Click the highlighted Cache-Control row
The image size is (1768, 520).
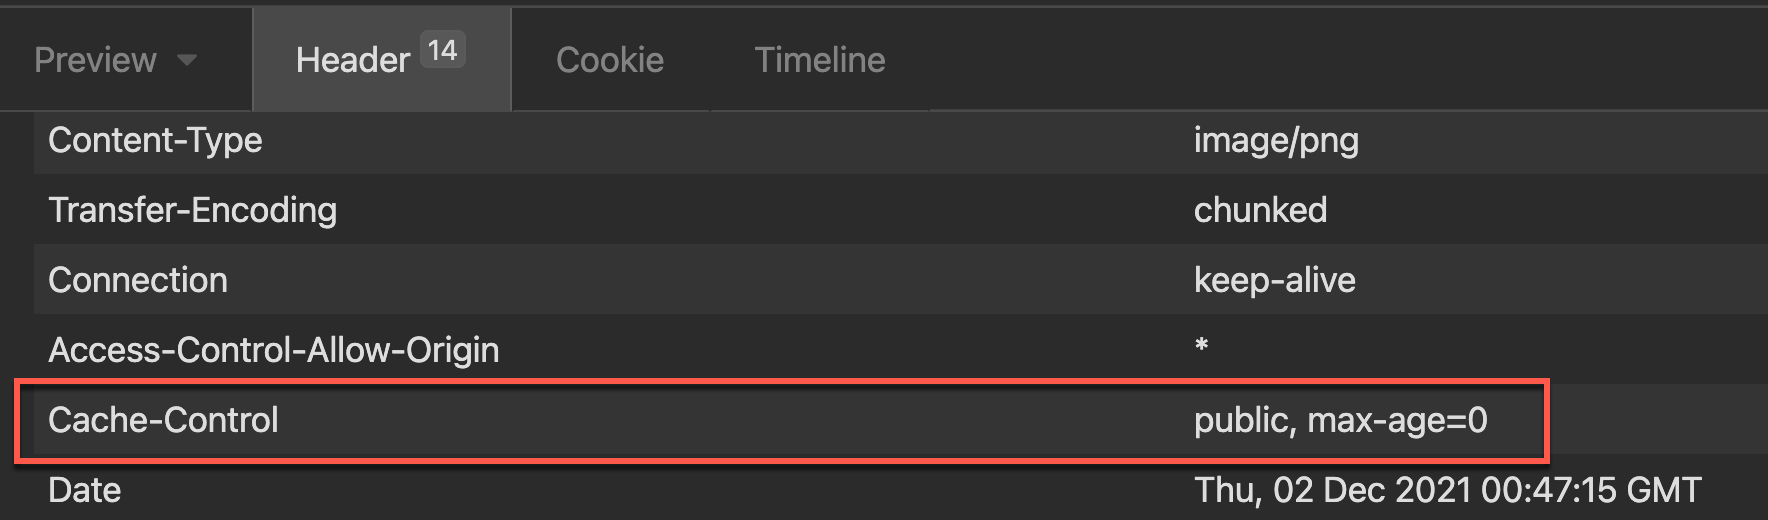tap(782, 420)
